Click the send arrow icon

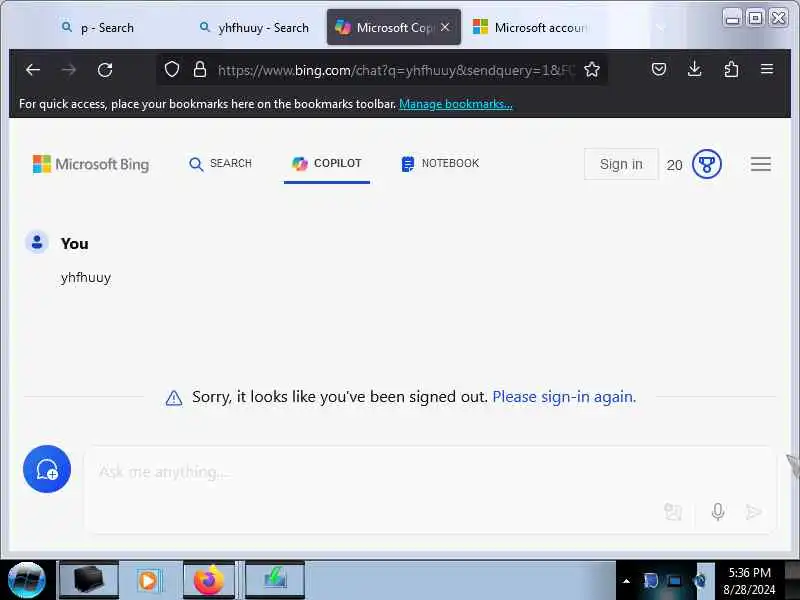[x=754, y=512]
